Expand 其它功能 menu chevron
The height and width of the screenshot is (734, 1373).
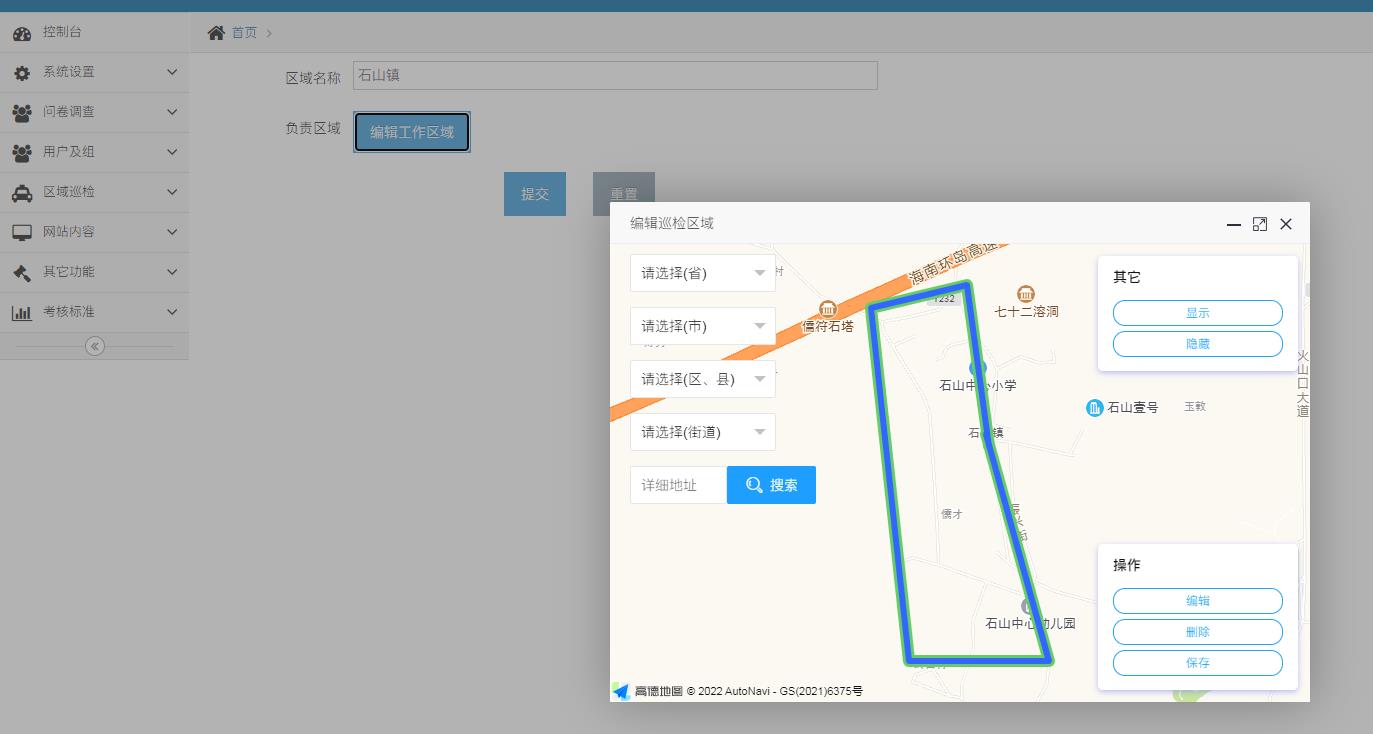click(x=172, y=272)
